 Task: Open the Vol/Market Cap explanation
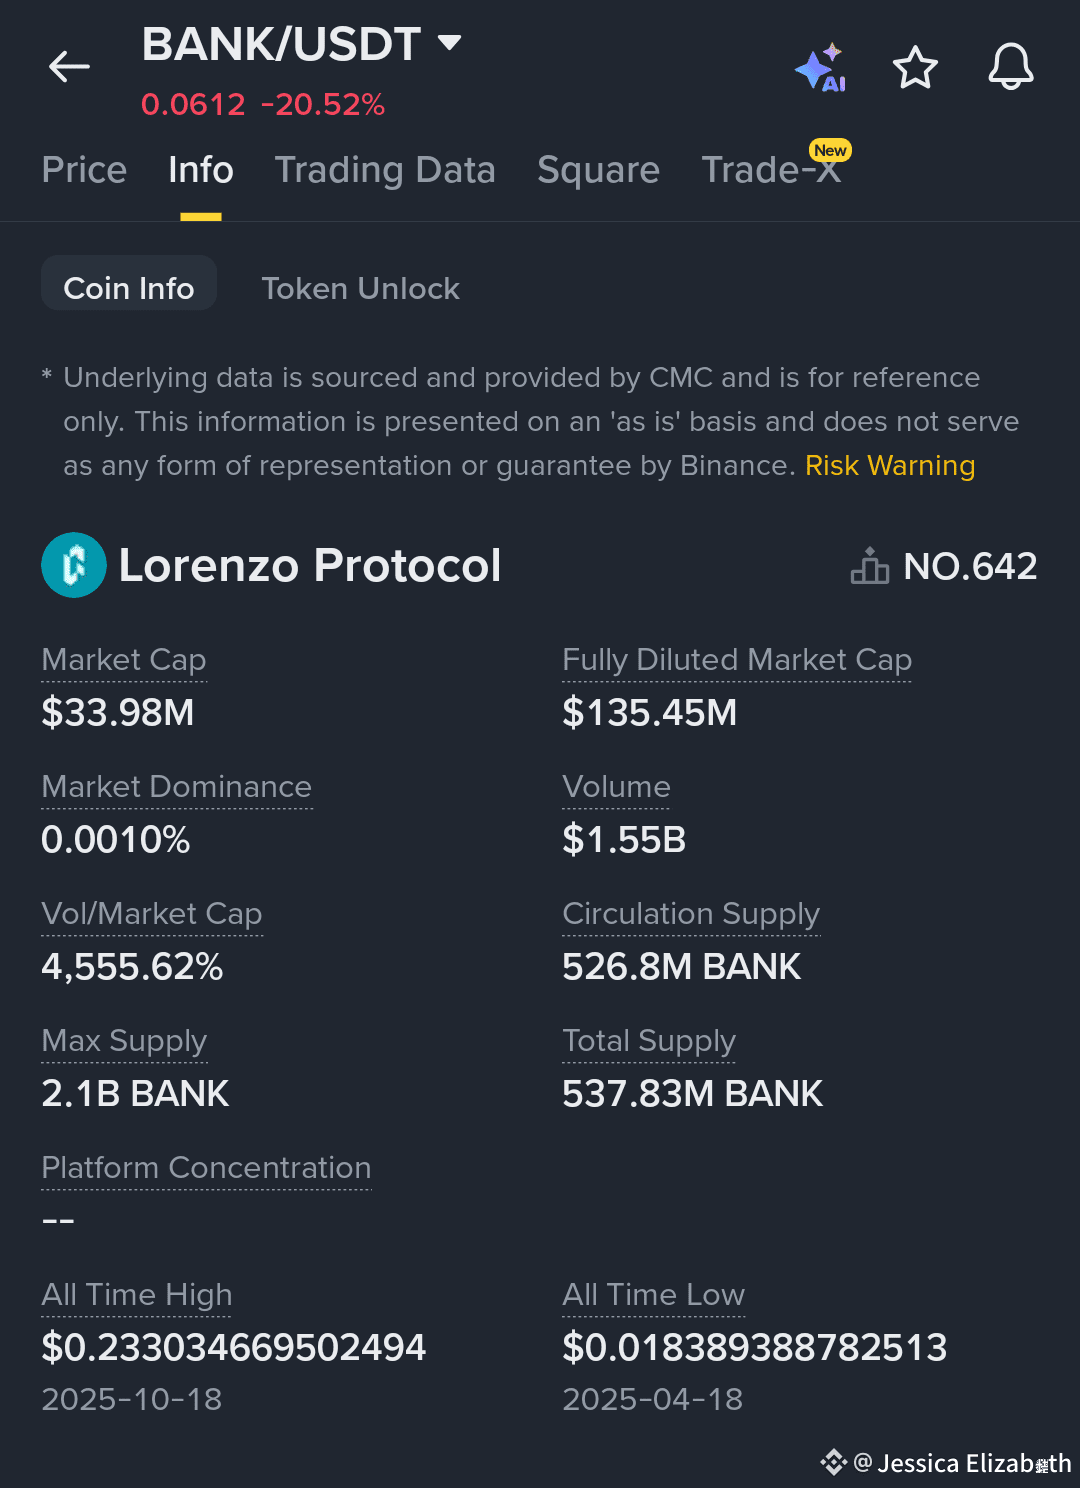pyautogui.click(x=151, y=914)
